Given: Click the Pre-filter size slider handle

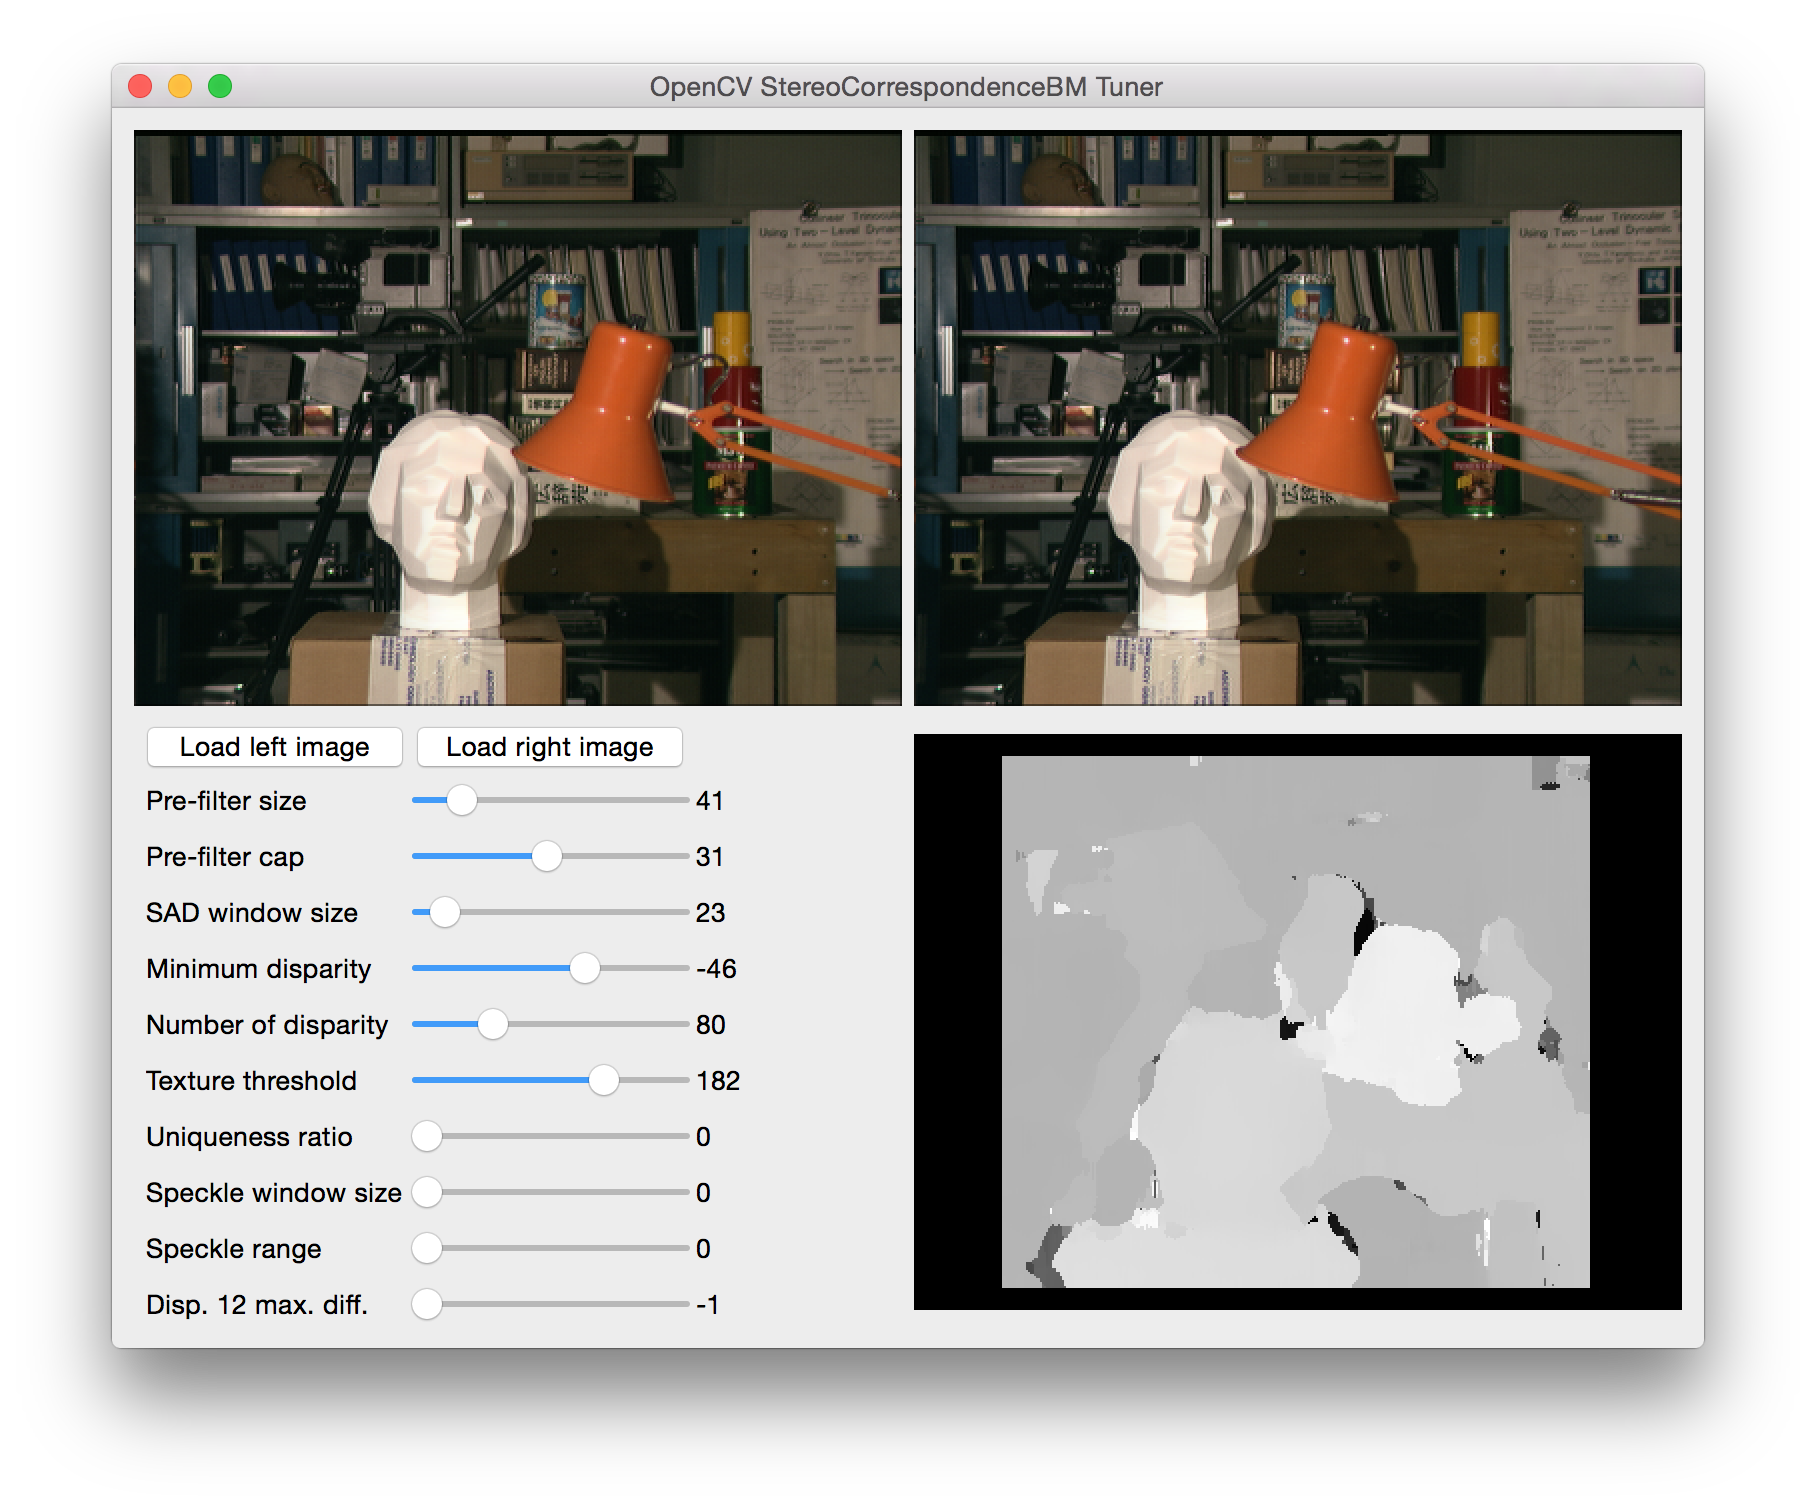Looking at the screenshot, I should pyautogui.click(x=461, y=800).
